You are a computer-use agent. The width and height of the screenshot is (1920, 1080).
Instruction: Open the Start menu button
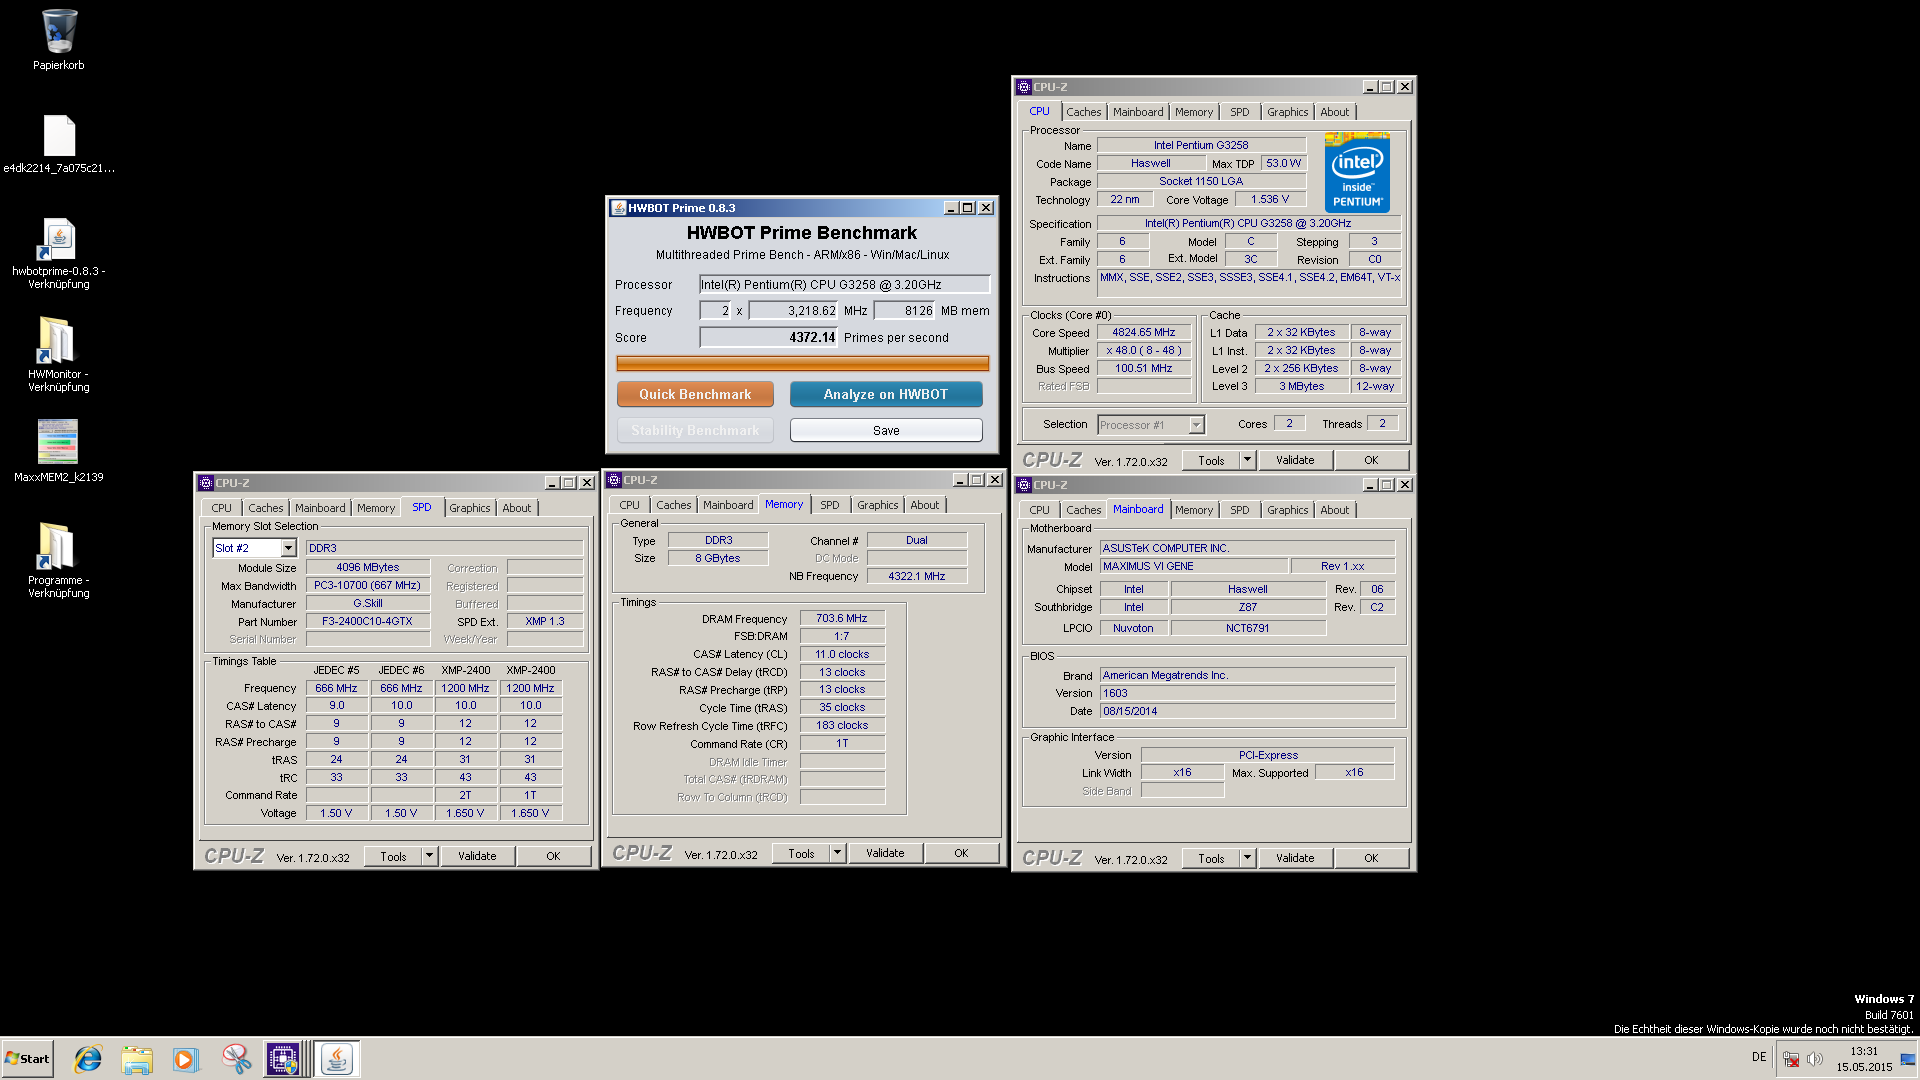pyautogui.click(x=27, y=1059)
